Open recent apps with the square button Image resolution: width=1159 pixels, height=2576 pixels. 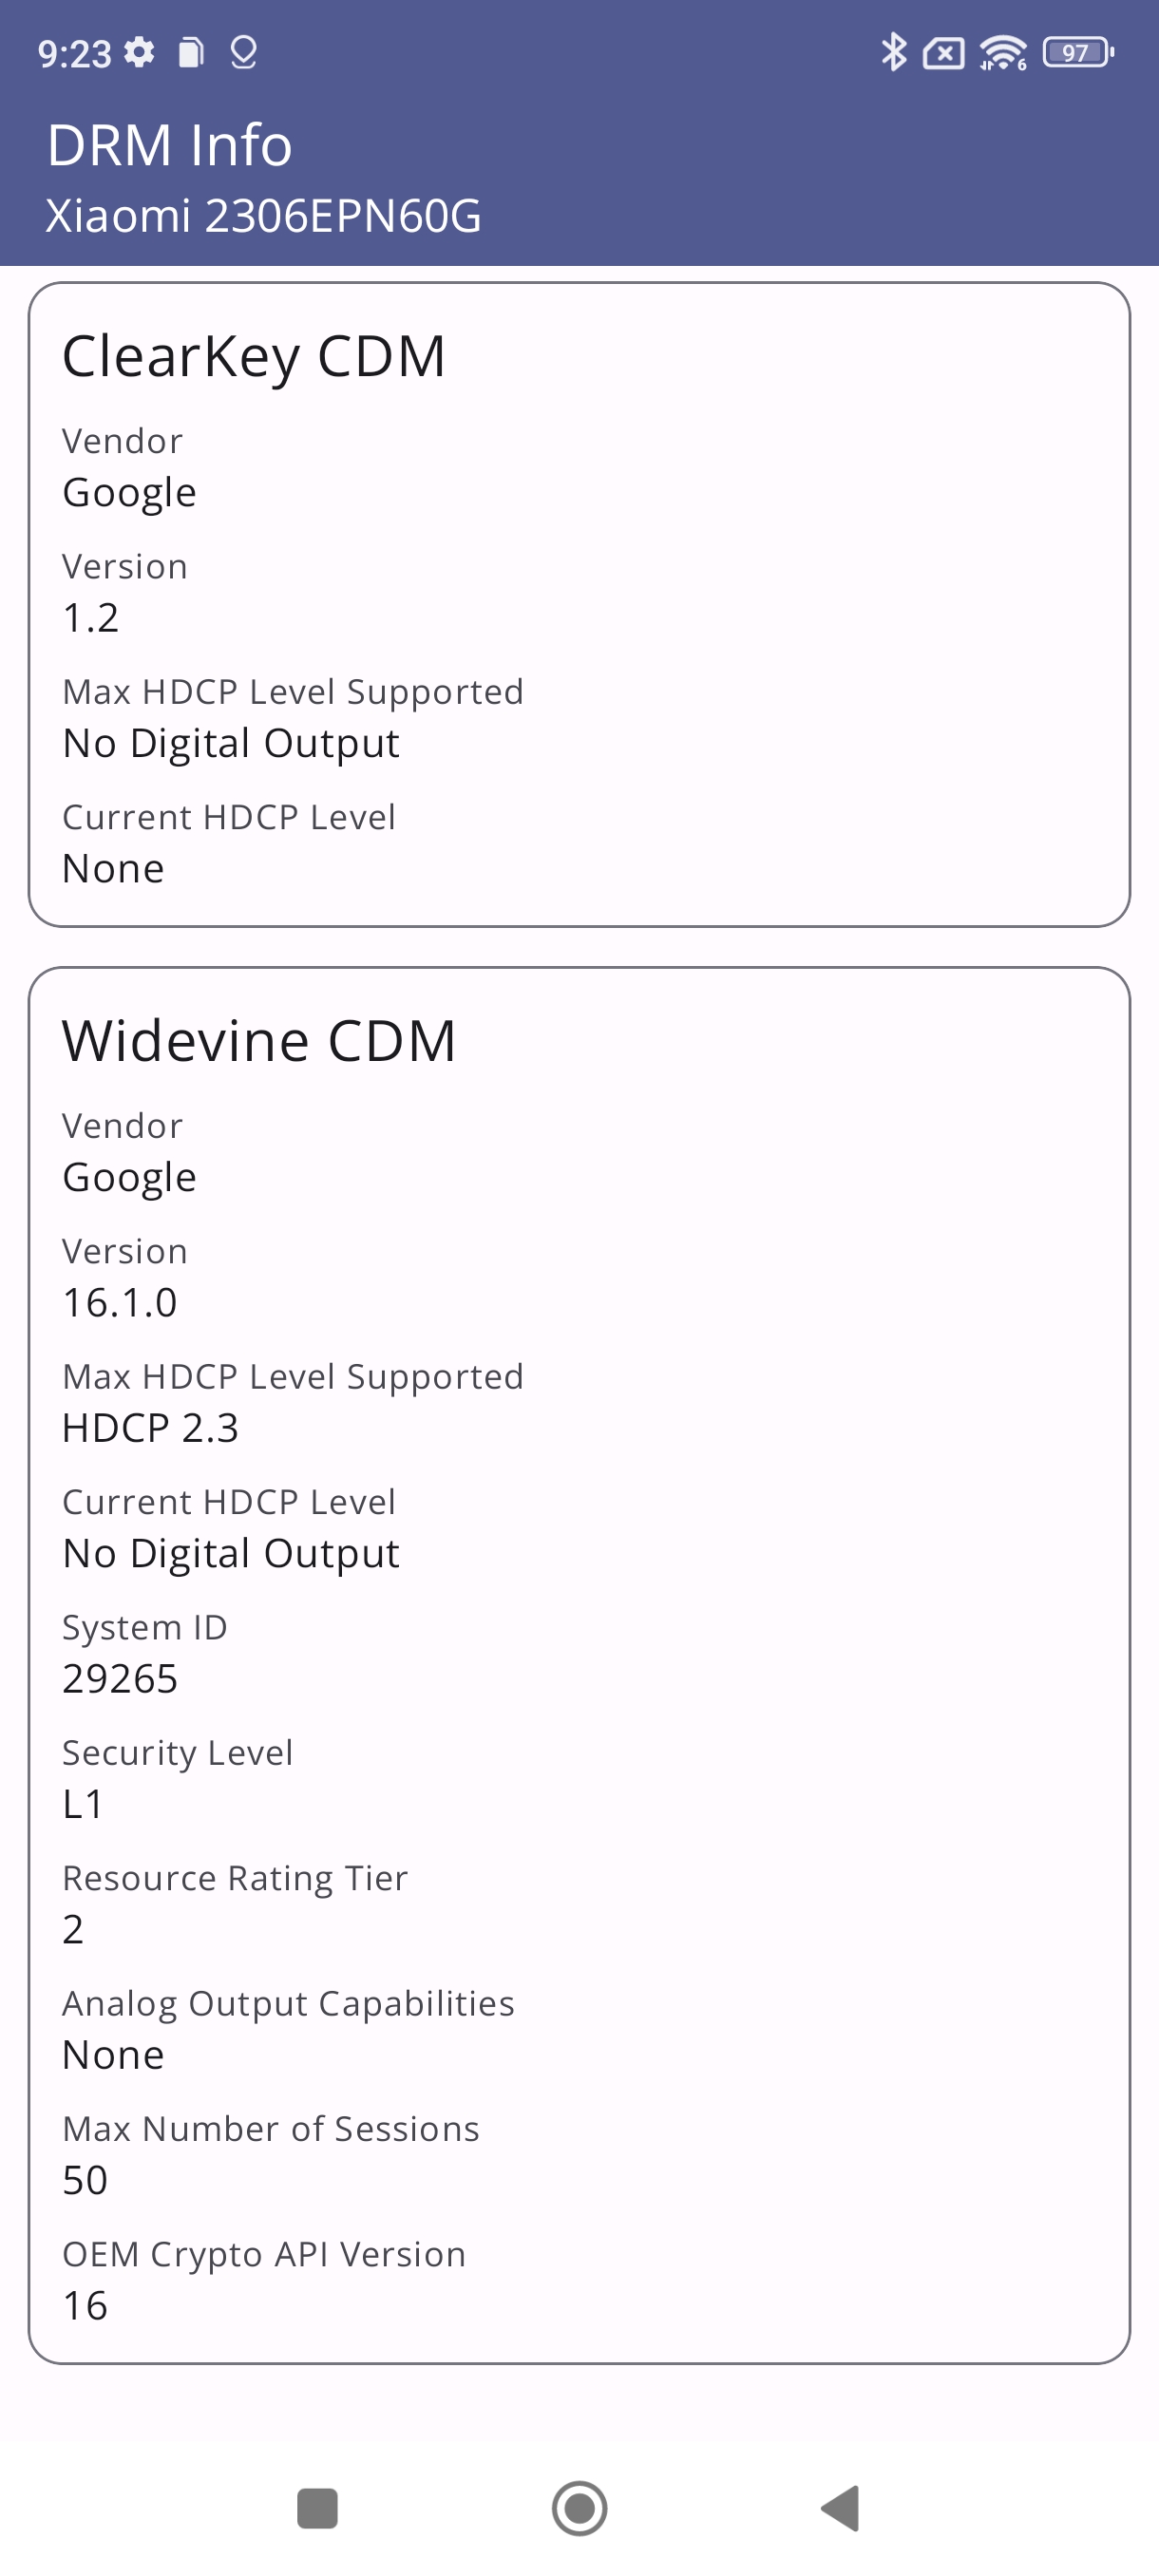[317, 2508]
